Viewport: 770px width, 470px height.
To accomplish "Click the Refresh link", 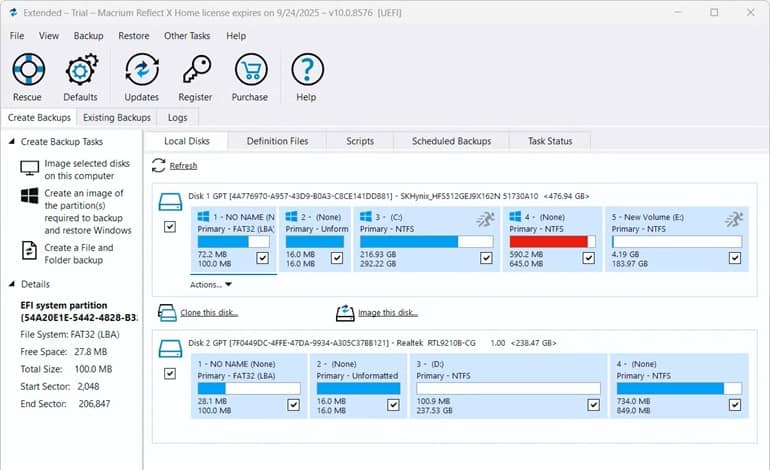I will click(x=183, y=166).
